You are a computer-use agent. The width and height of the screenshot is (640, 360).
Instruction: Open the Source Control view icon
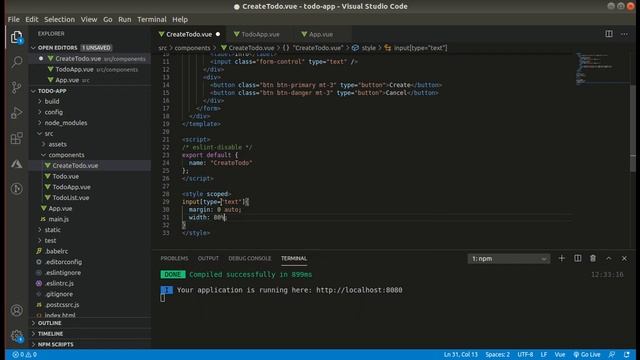click(16, 87)
